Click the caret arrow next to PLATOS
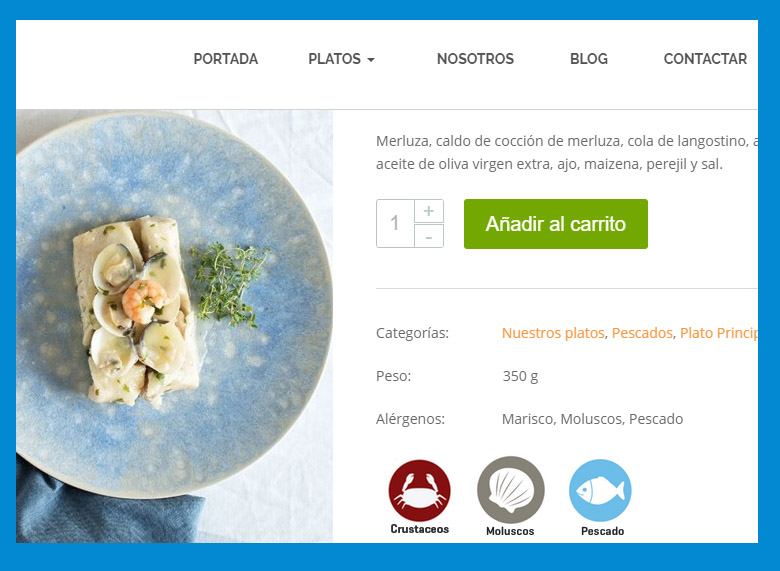The height and width of the screenshot is (571, 780). coord(371,60)
